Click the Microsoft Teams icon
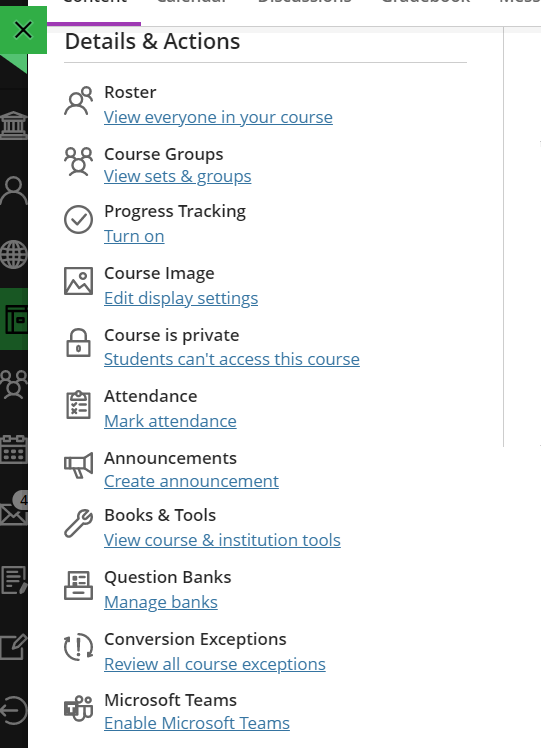 [78, 708]
